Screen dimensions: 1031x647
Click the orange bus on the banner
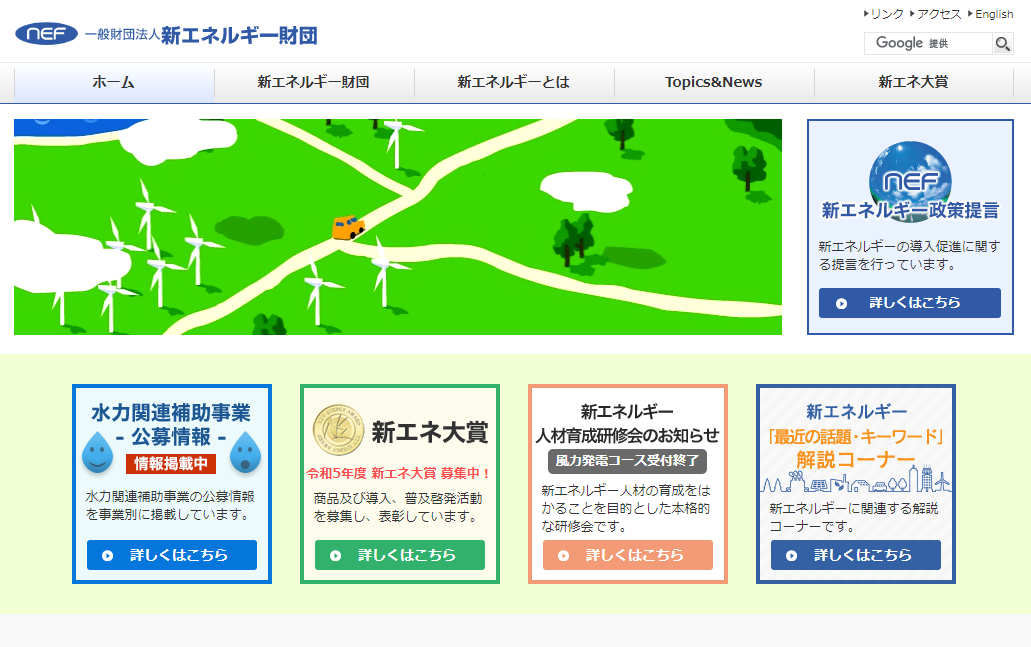[x=348, y=227]
